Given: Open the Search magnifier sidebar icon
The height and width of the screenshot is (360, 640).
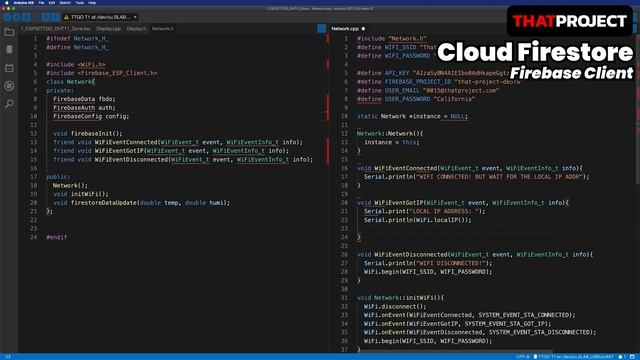Looking at the screenshot, I should click(x=9, y=104).
